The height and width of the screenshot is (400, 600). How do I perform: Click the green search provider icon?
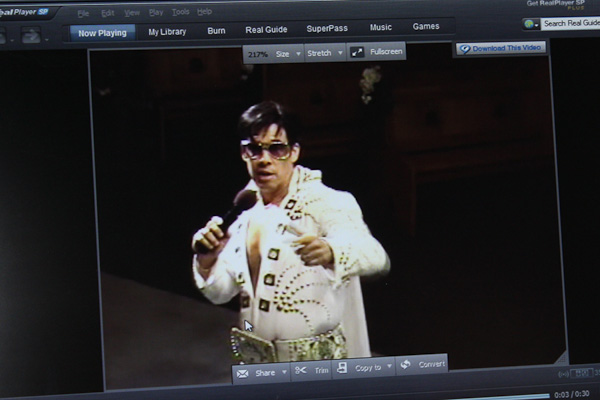(530, 23)
